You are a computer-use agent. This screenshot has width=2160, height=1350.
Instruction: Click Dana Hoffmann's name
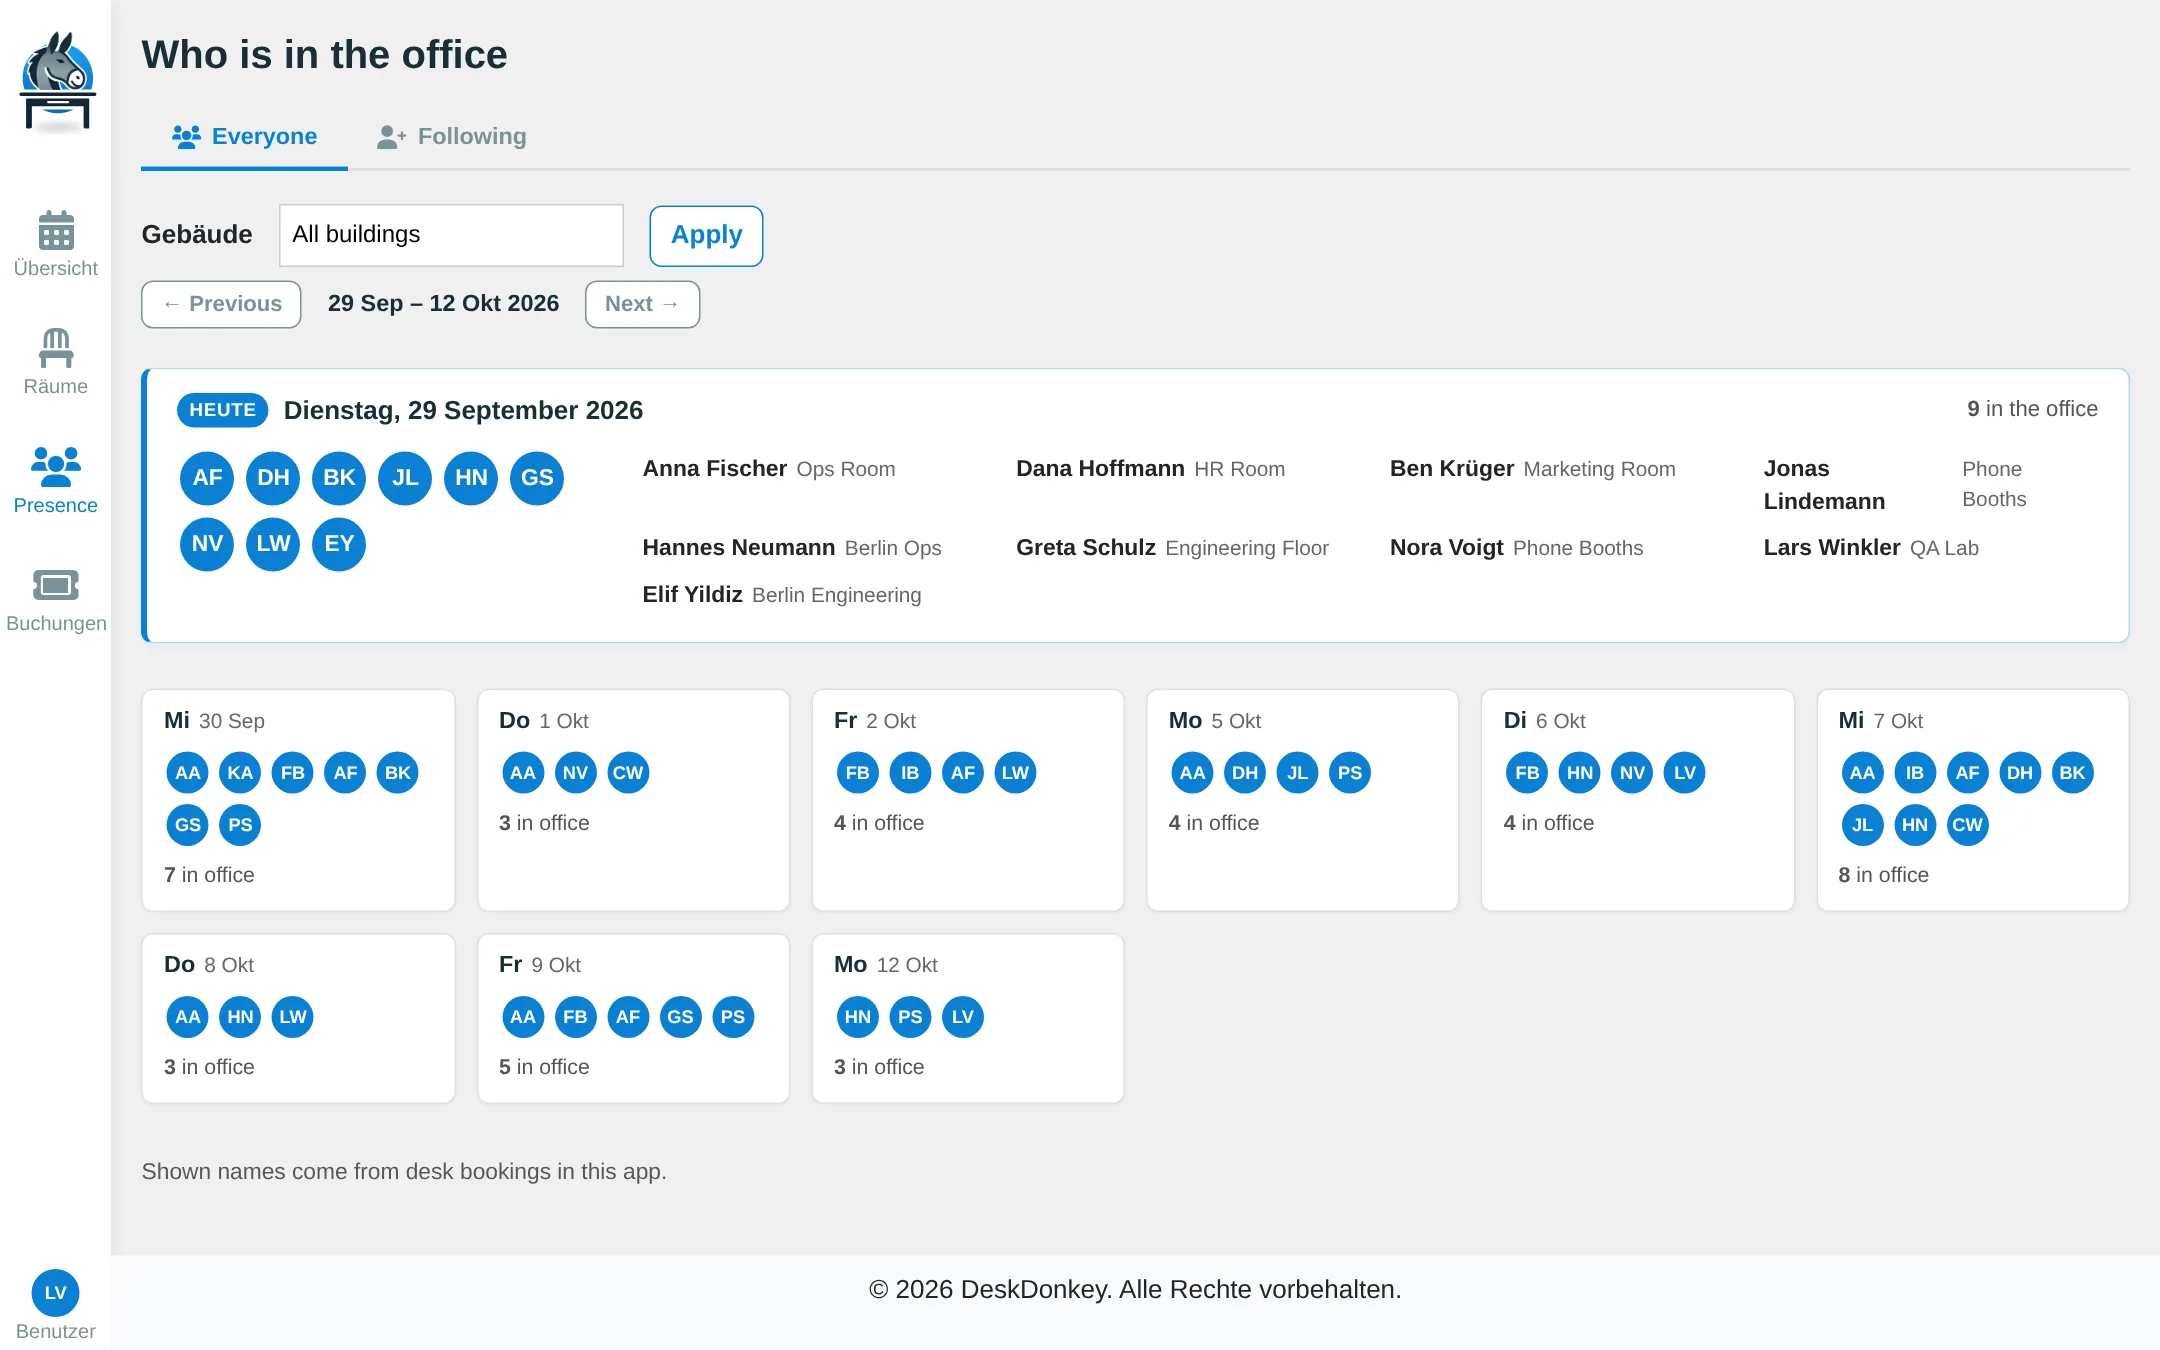(1100, 468)
